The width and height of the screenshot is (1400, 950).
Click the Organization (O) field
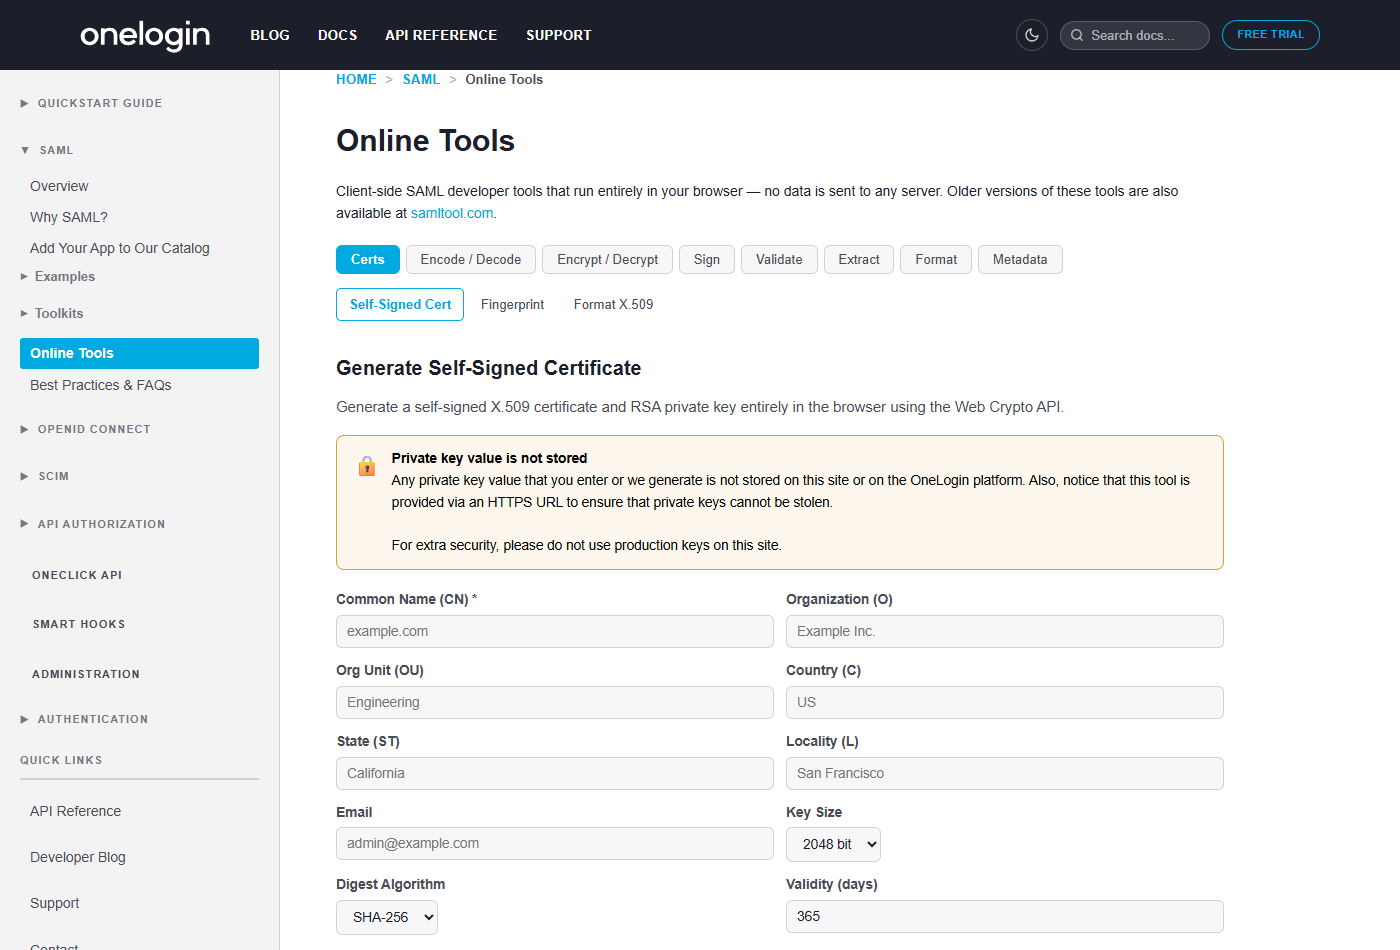[x=1005, y=631]
